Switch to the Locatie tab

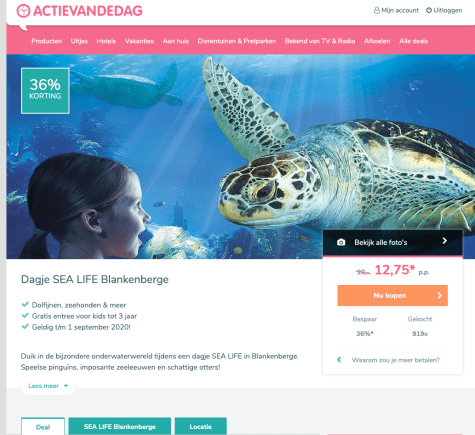click(x=201, y=426)
